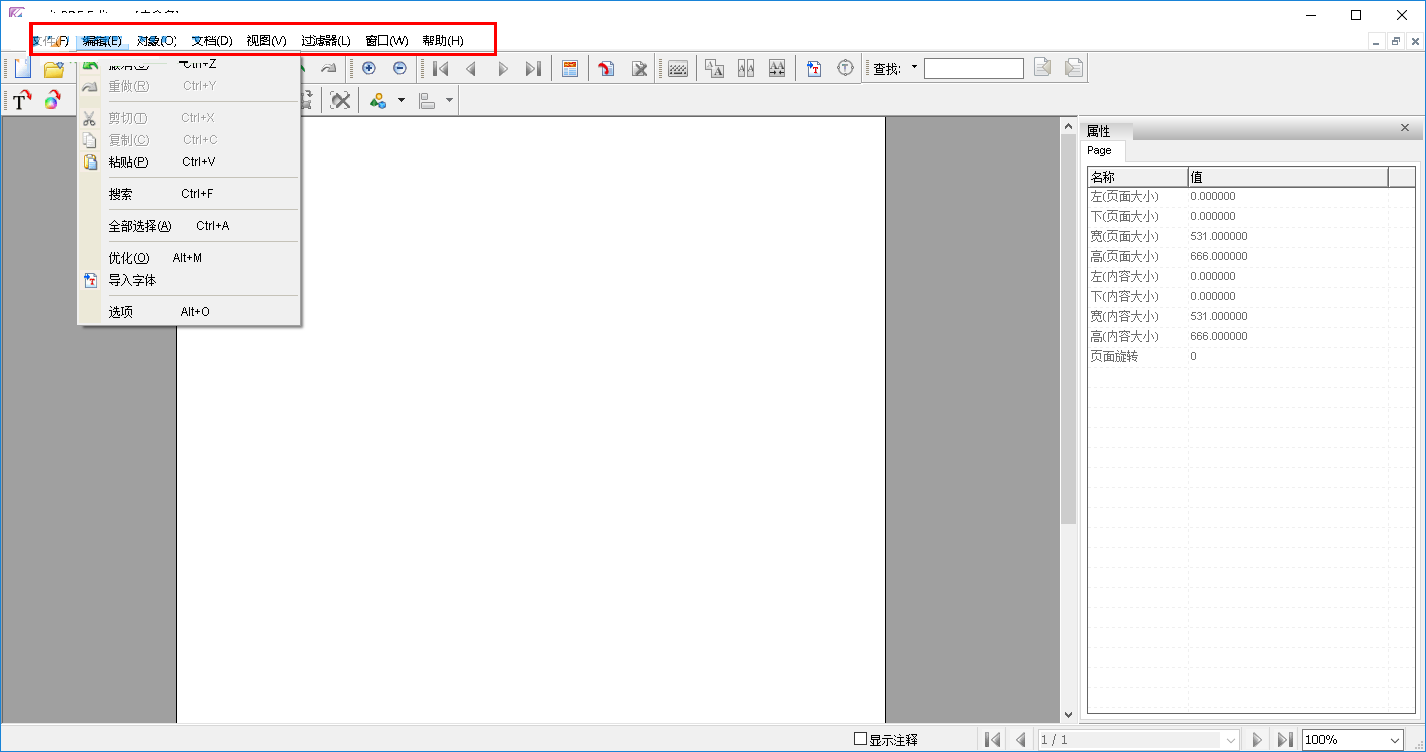The image size is (1426, 752).
Task: Select 导入字体 menu entry
Action: coord(131,280)
